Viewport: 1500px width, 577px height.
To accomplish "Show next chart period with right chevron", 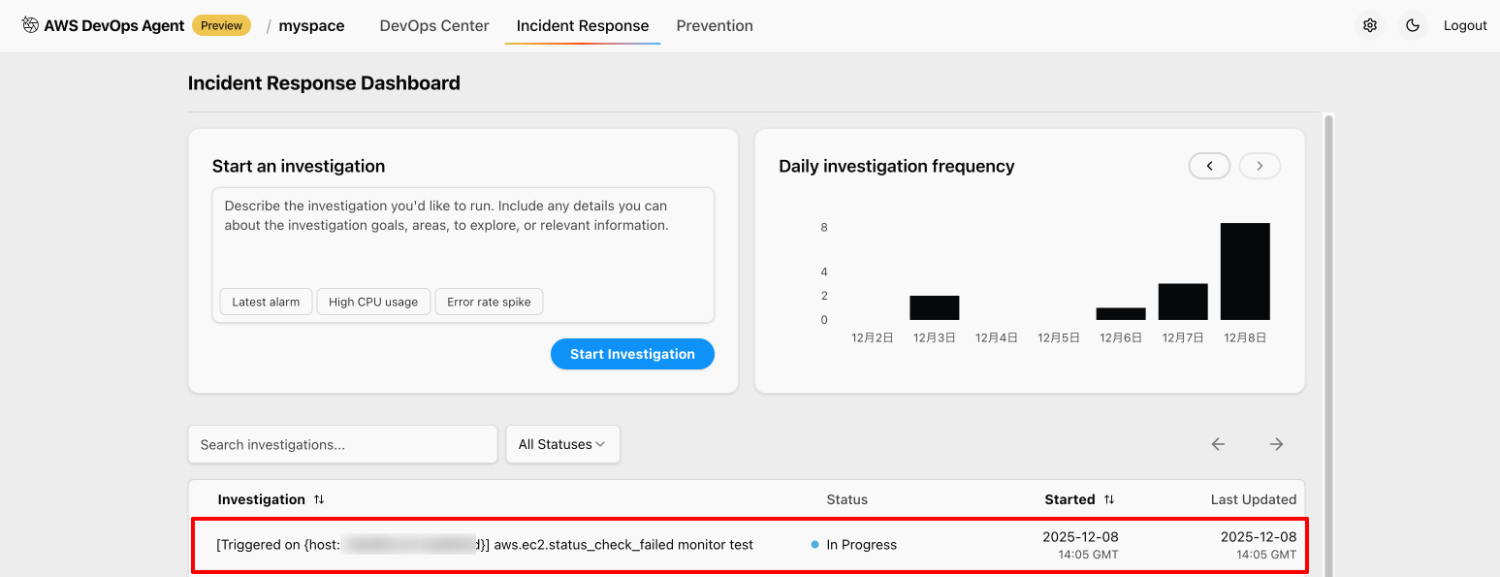I will (1260, 166).
